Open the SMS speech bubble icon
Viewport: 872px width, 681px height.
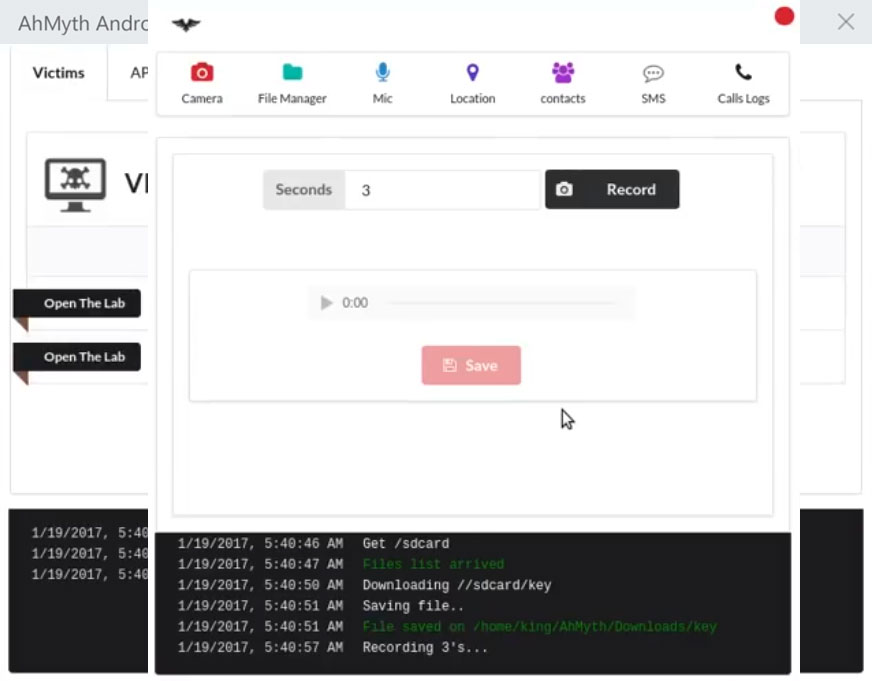[x=653, y=73]
